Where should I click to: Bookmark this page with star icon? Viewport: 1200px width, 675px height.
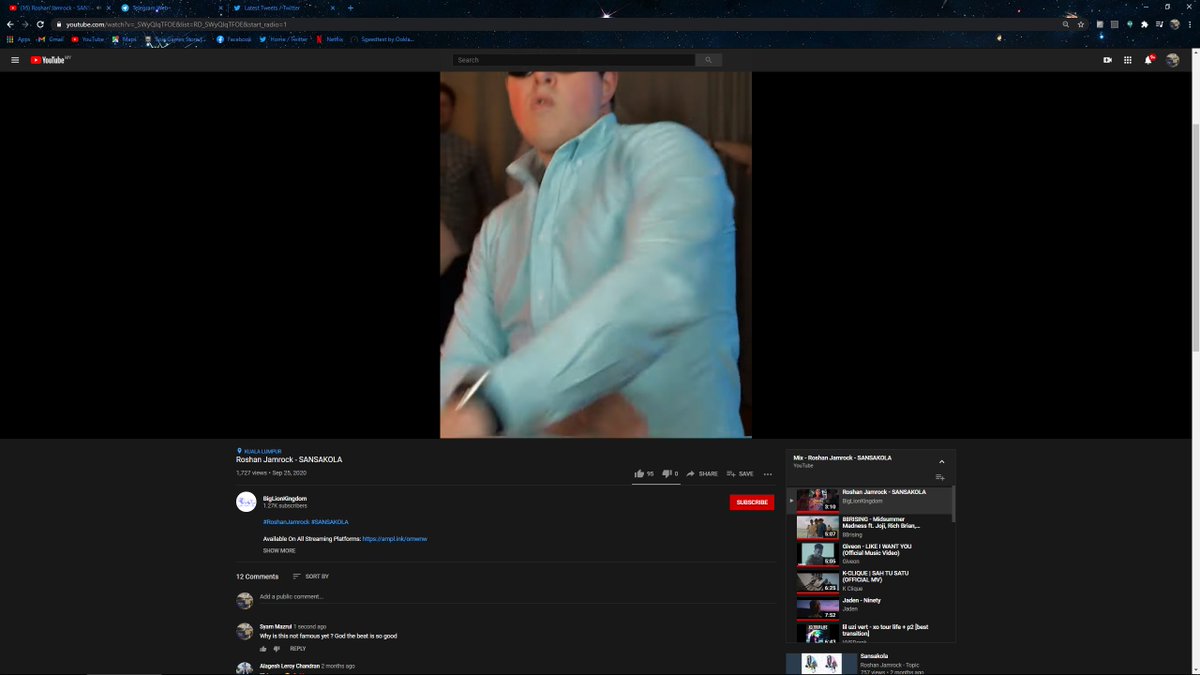pos(1081,24)
